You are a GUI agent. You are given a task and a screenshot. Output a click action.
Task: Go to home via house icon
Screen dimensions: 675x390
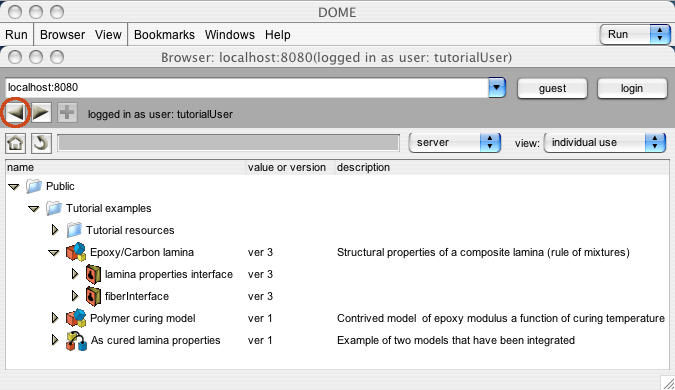[15, 143]
